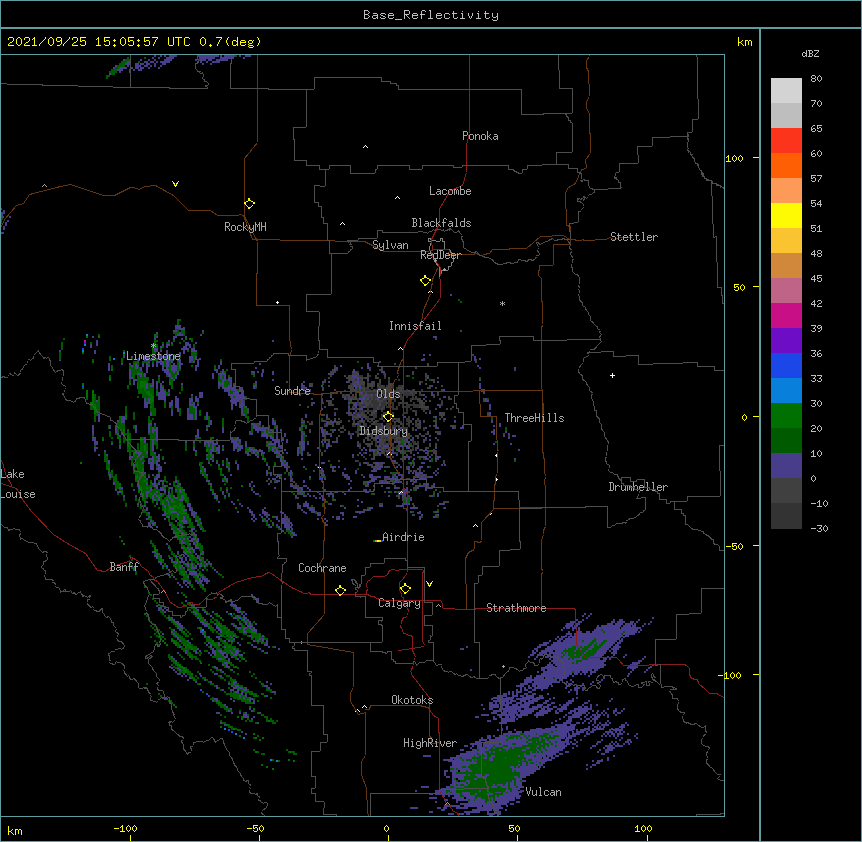Click the yellow diamond marker between Olds and Didsbury
Image resolution: width=862 pixels, height=842 pixels.
[389, 417]
